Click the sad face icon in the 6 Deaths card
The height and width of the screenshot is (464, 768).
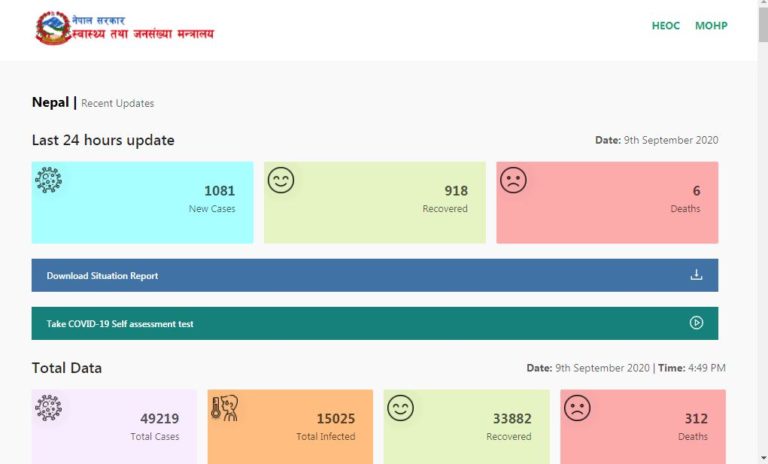[513, 180]
